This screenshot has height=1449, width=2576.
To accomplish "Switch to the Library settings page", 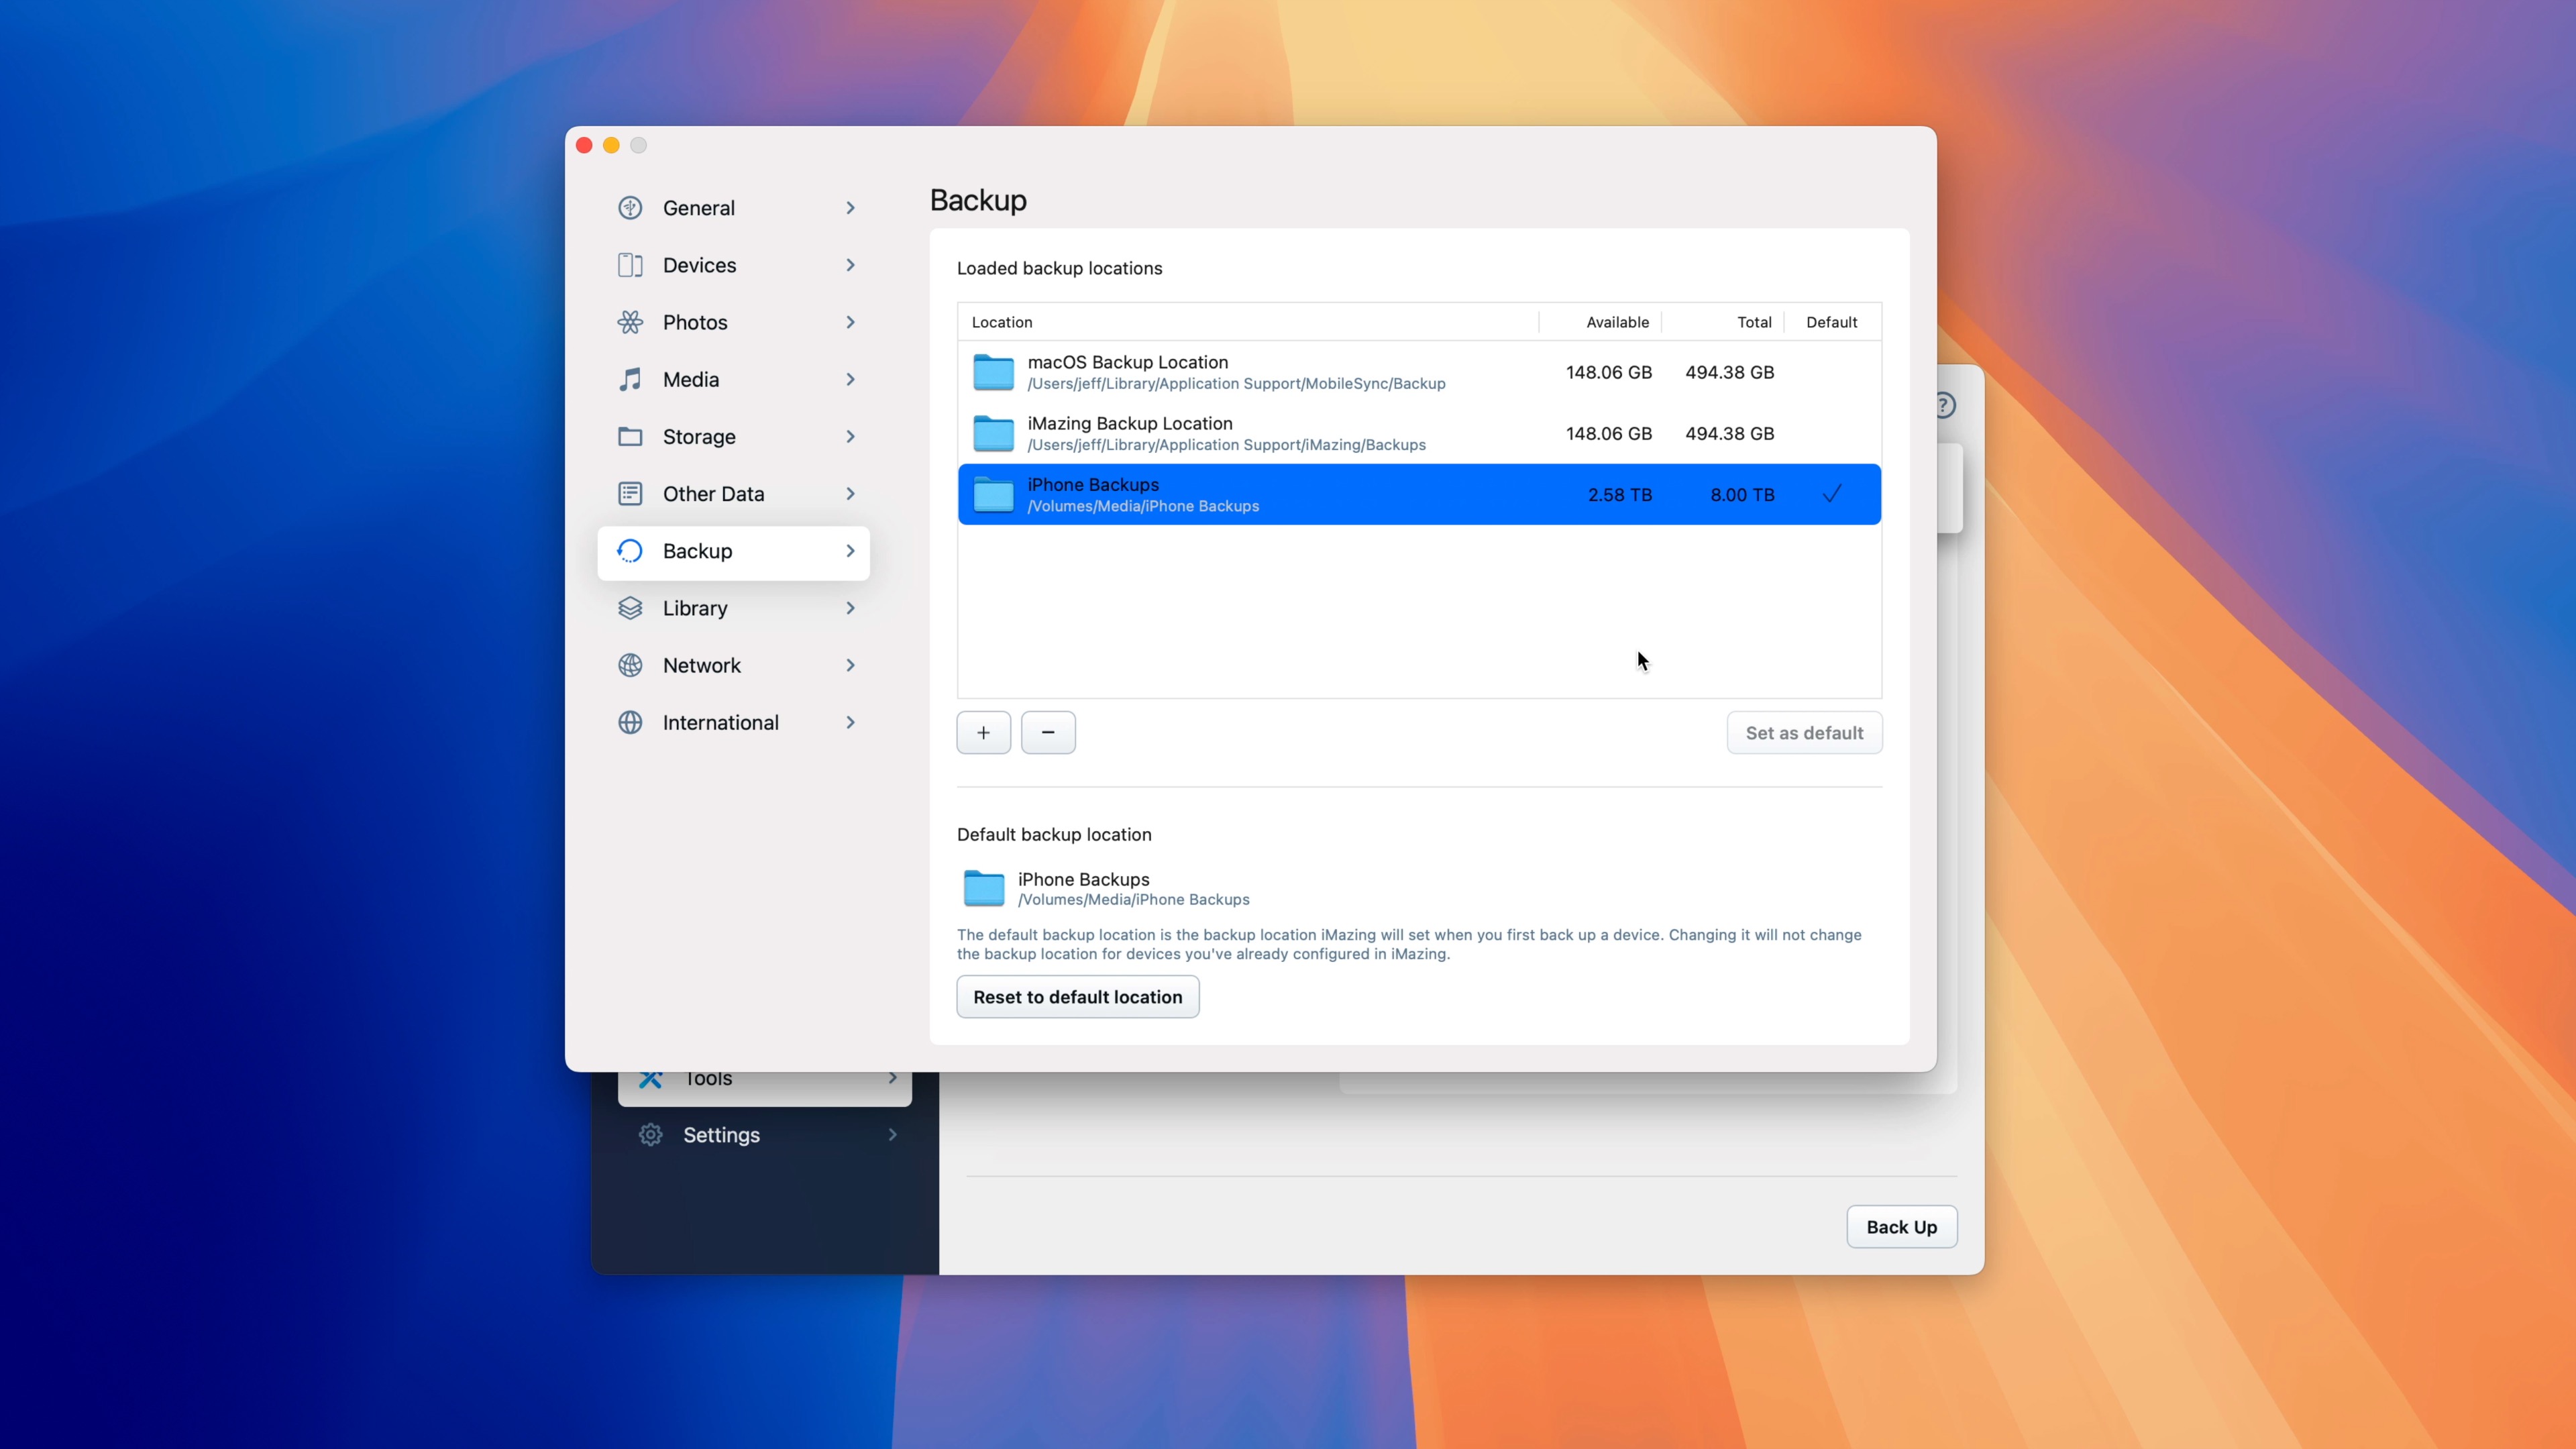I will click(696, 608).
